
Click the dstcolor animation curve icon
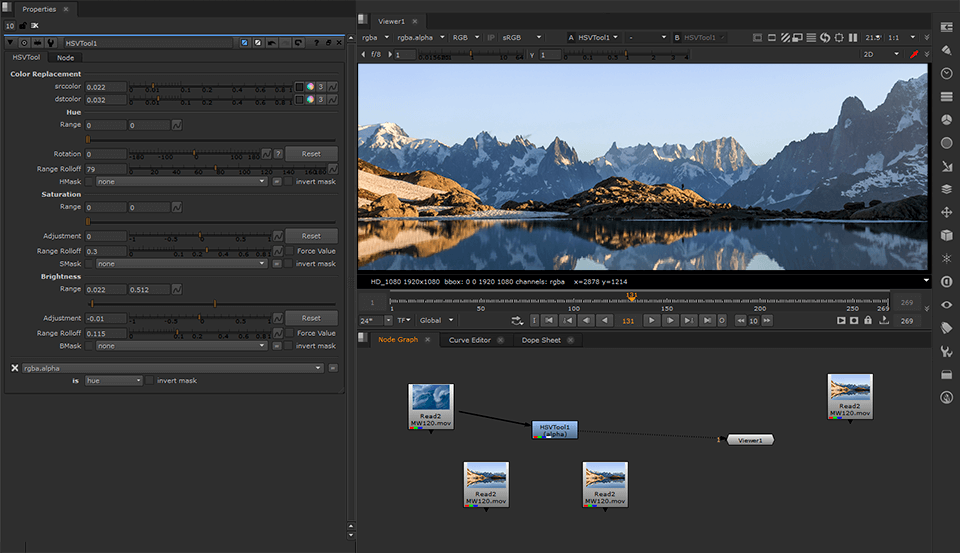(x=333, y=100)
